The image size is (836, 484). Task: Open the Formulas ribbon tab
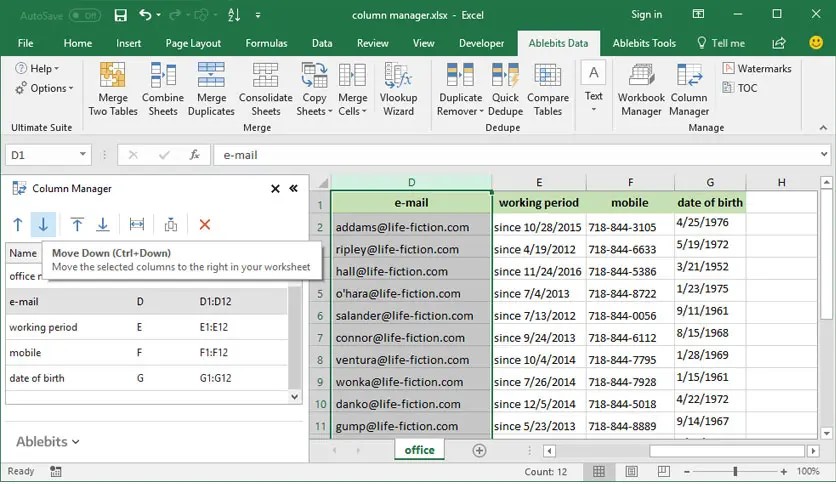[x=266, y=43]
